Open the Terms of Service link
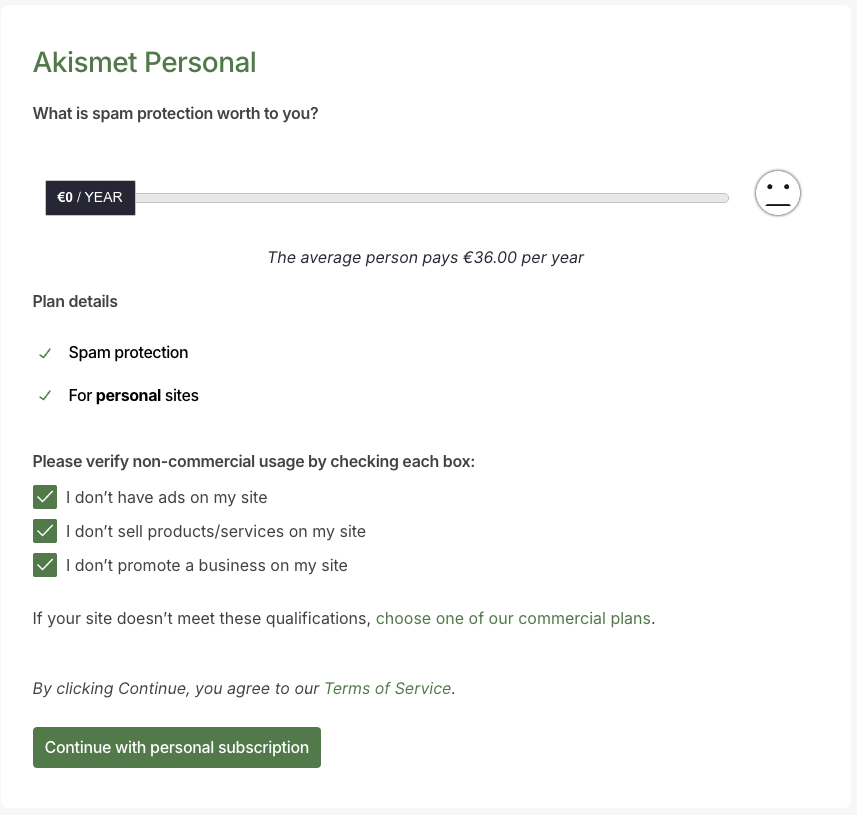The height and width of the screenshot is (815, 857). 387,688
